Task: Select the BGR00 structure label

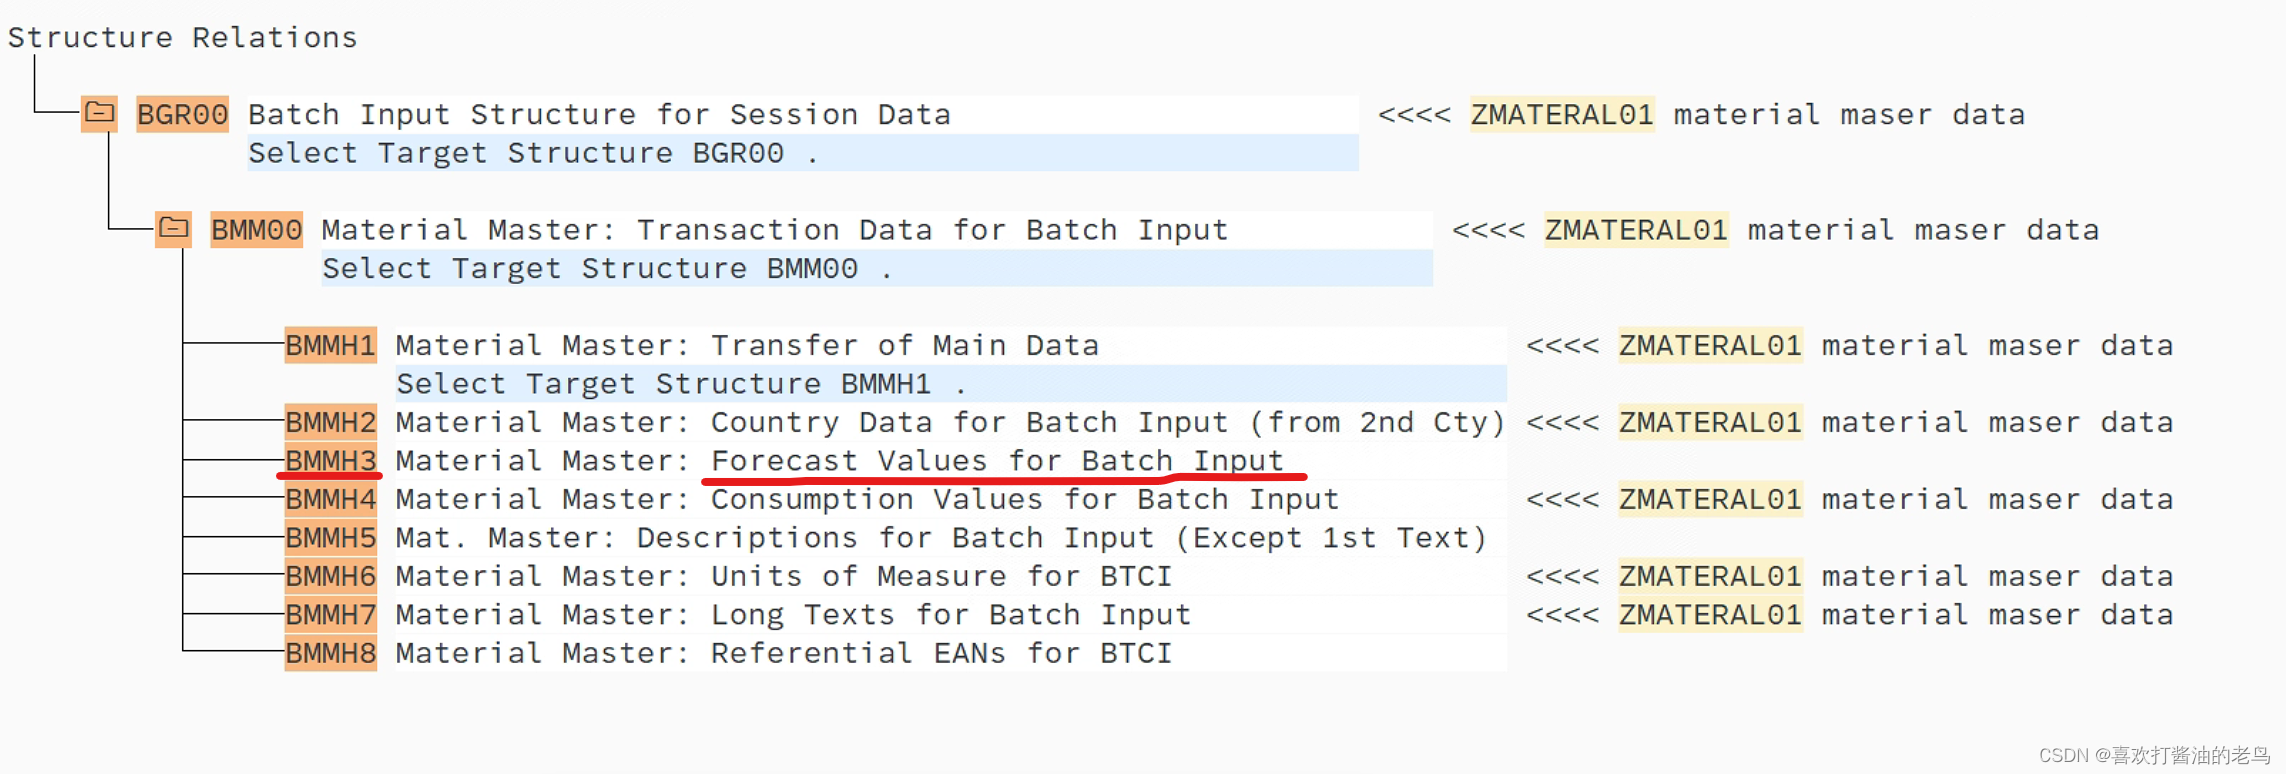Action: tap(181, 114)
